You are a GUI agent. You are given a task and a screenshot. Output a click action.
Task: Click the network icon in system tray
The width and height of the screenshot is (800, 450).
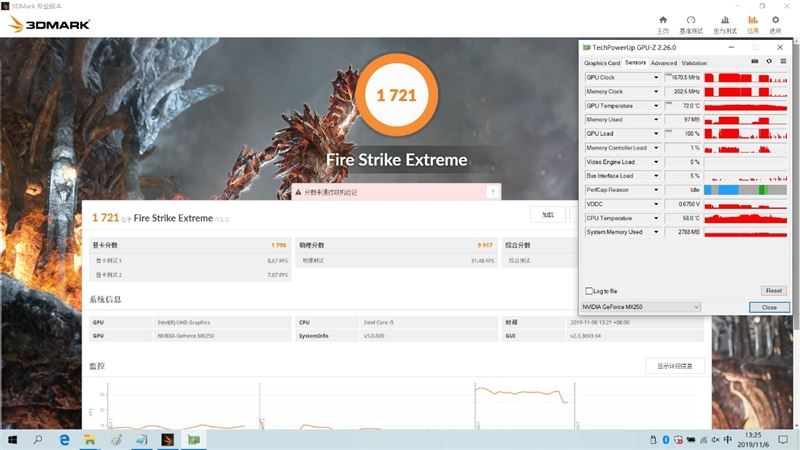tap(704, 439)
